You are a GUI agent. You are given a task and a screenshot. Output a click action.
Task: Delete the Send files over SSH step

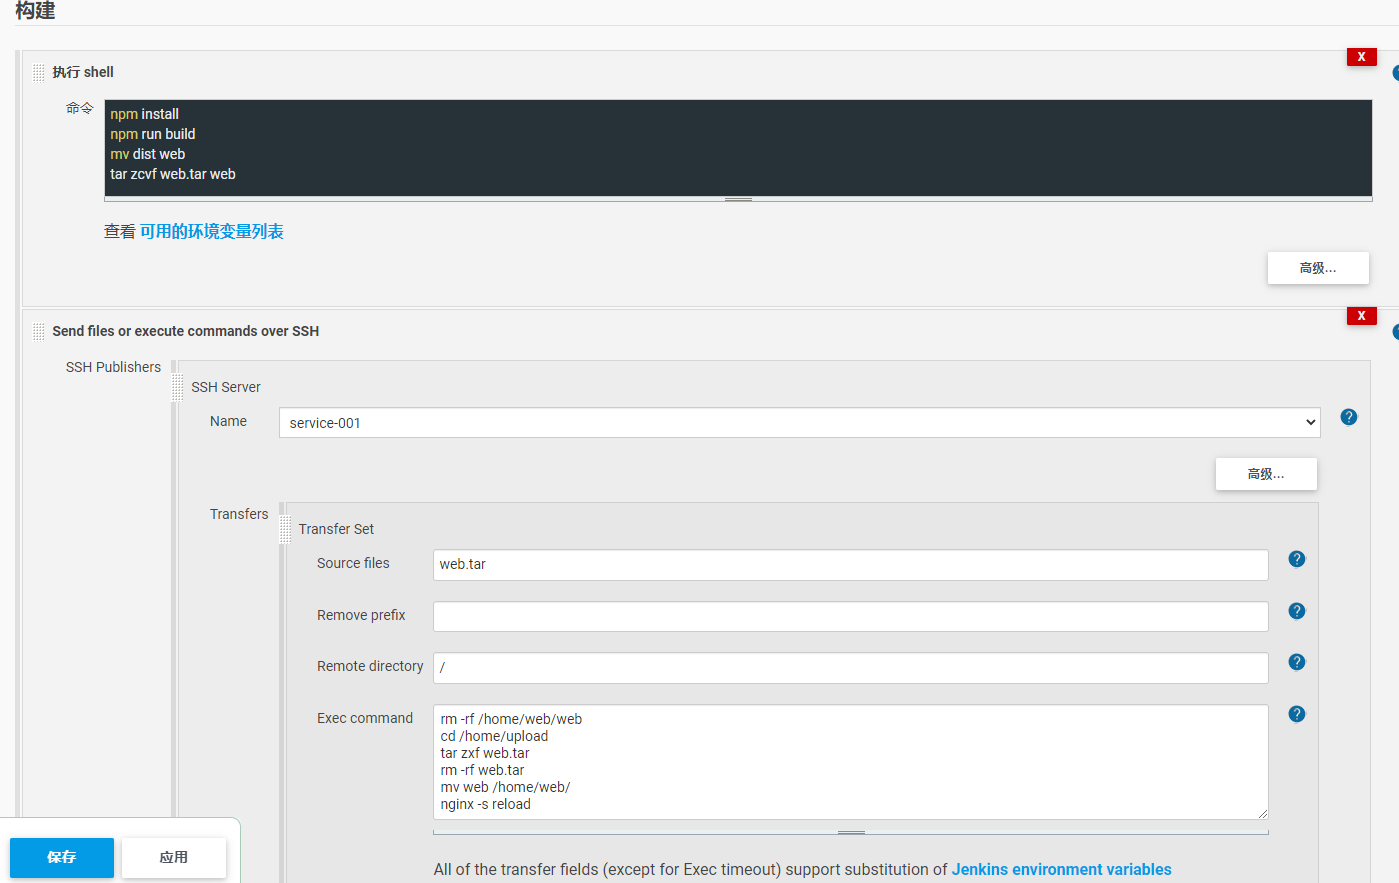click(1361, 316)
